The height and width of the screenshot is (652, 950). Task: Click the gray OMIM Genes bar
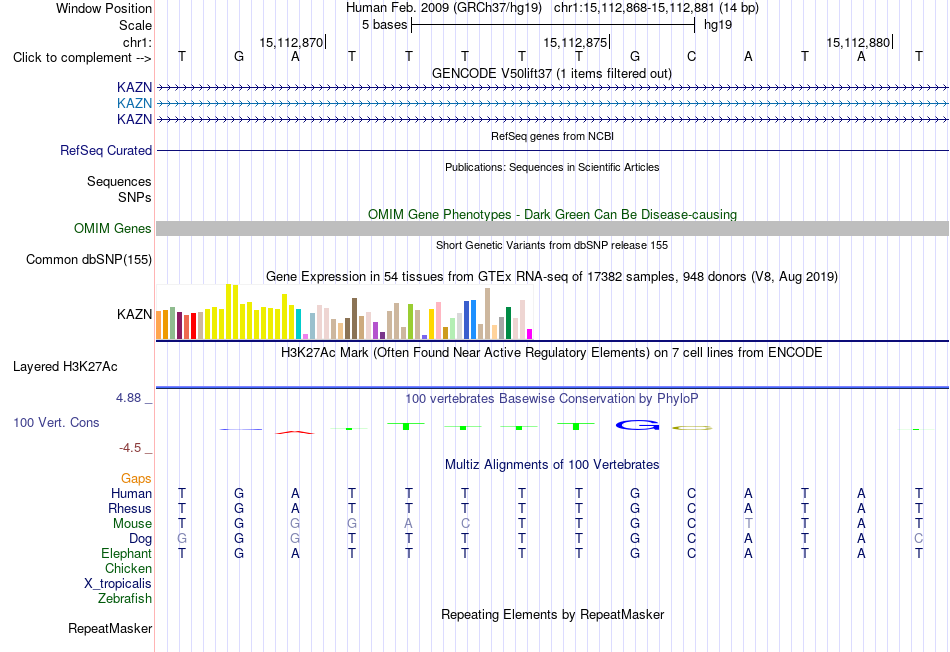click(x=552, y=228)
